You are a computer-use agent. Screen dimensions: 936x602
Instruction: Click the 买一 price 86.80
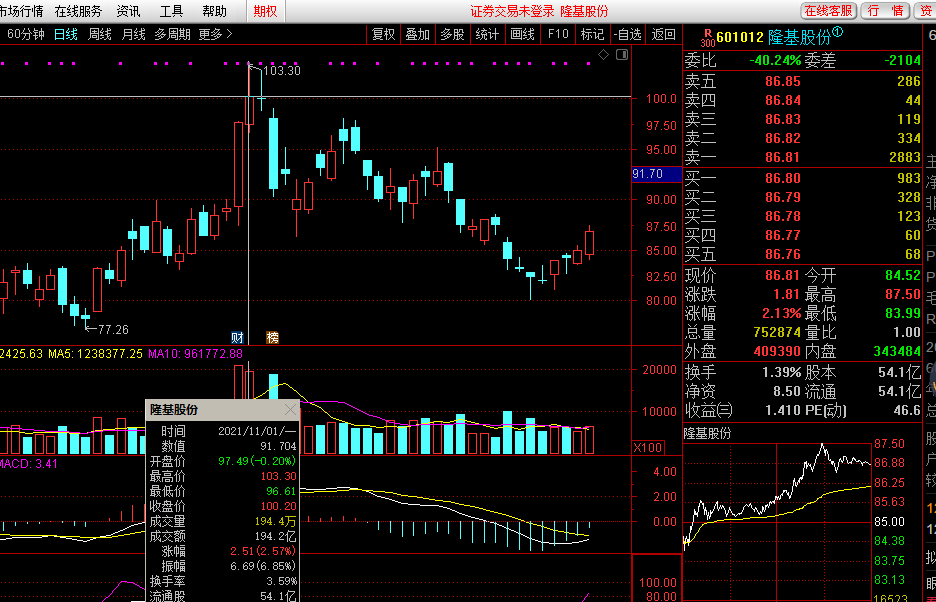point(783,178)
